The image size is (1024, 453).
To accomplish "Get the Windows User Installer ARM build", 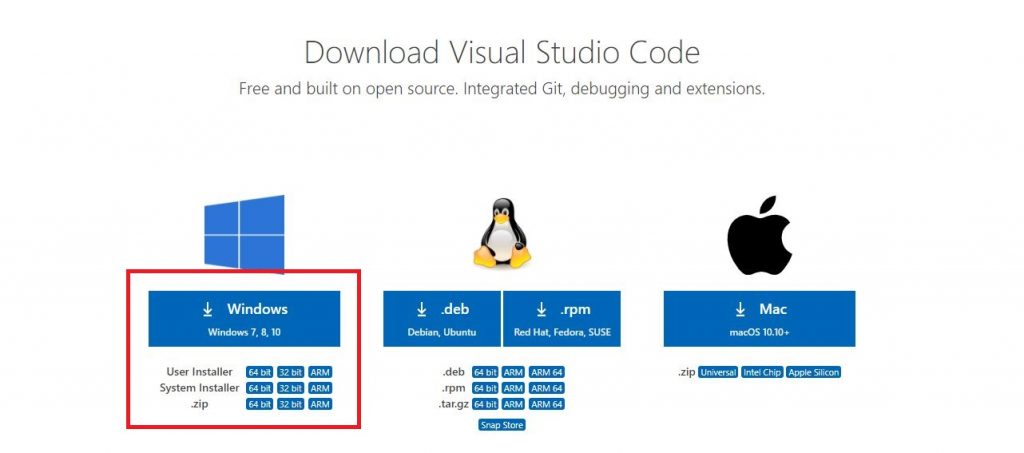I will tap(320, 373).
